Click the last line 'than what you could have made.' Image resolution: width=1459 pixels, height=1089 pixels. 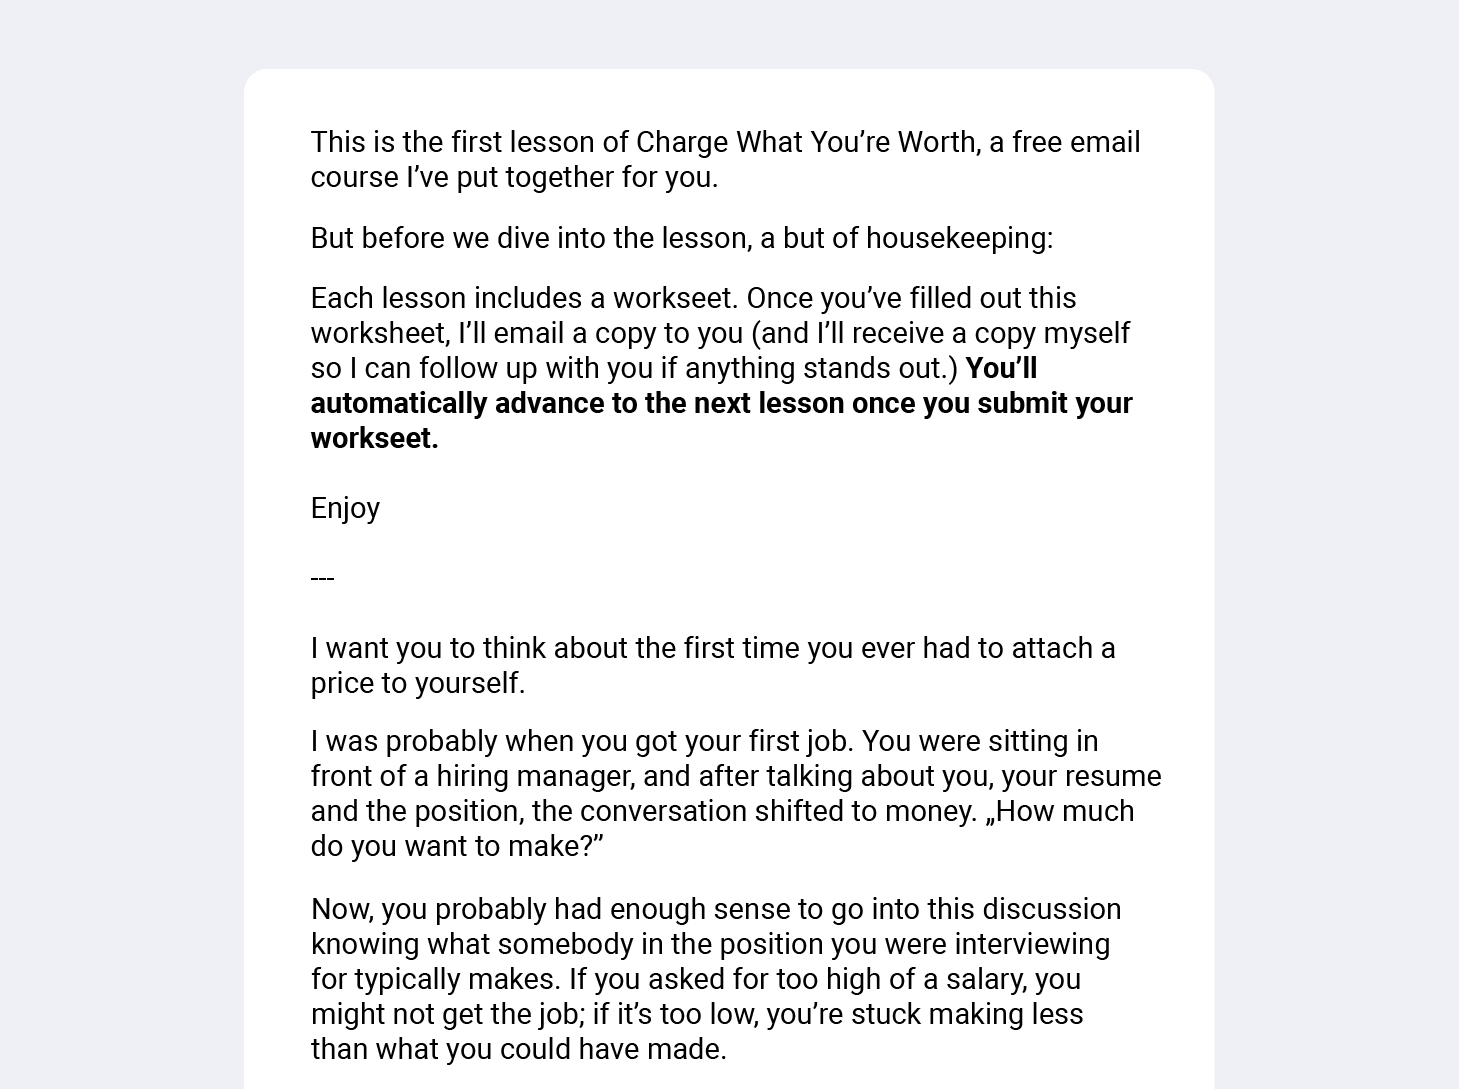click(x=519, y=1049)
